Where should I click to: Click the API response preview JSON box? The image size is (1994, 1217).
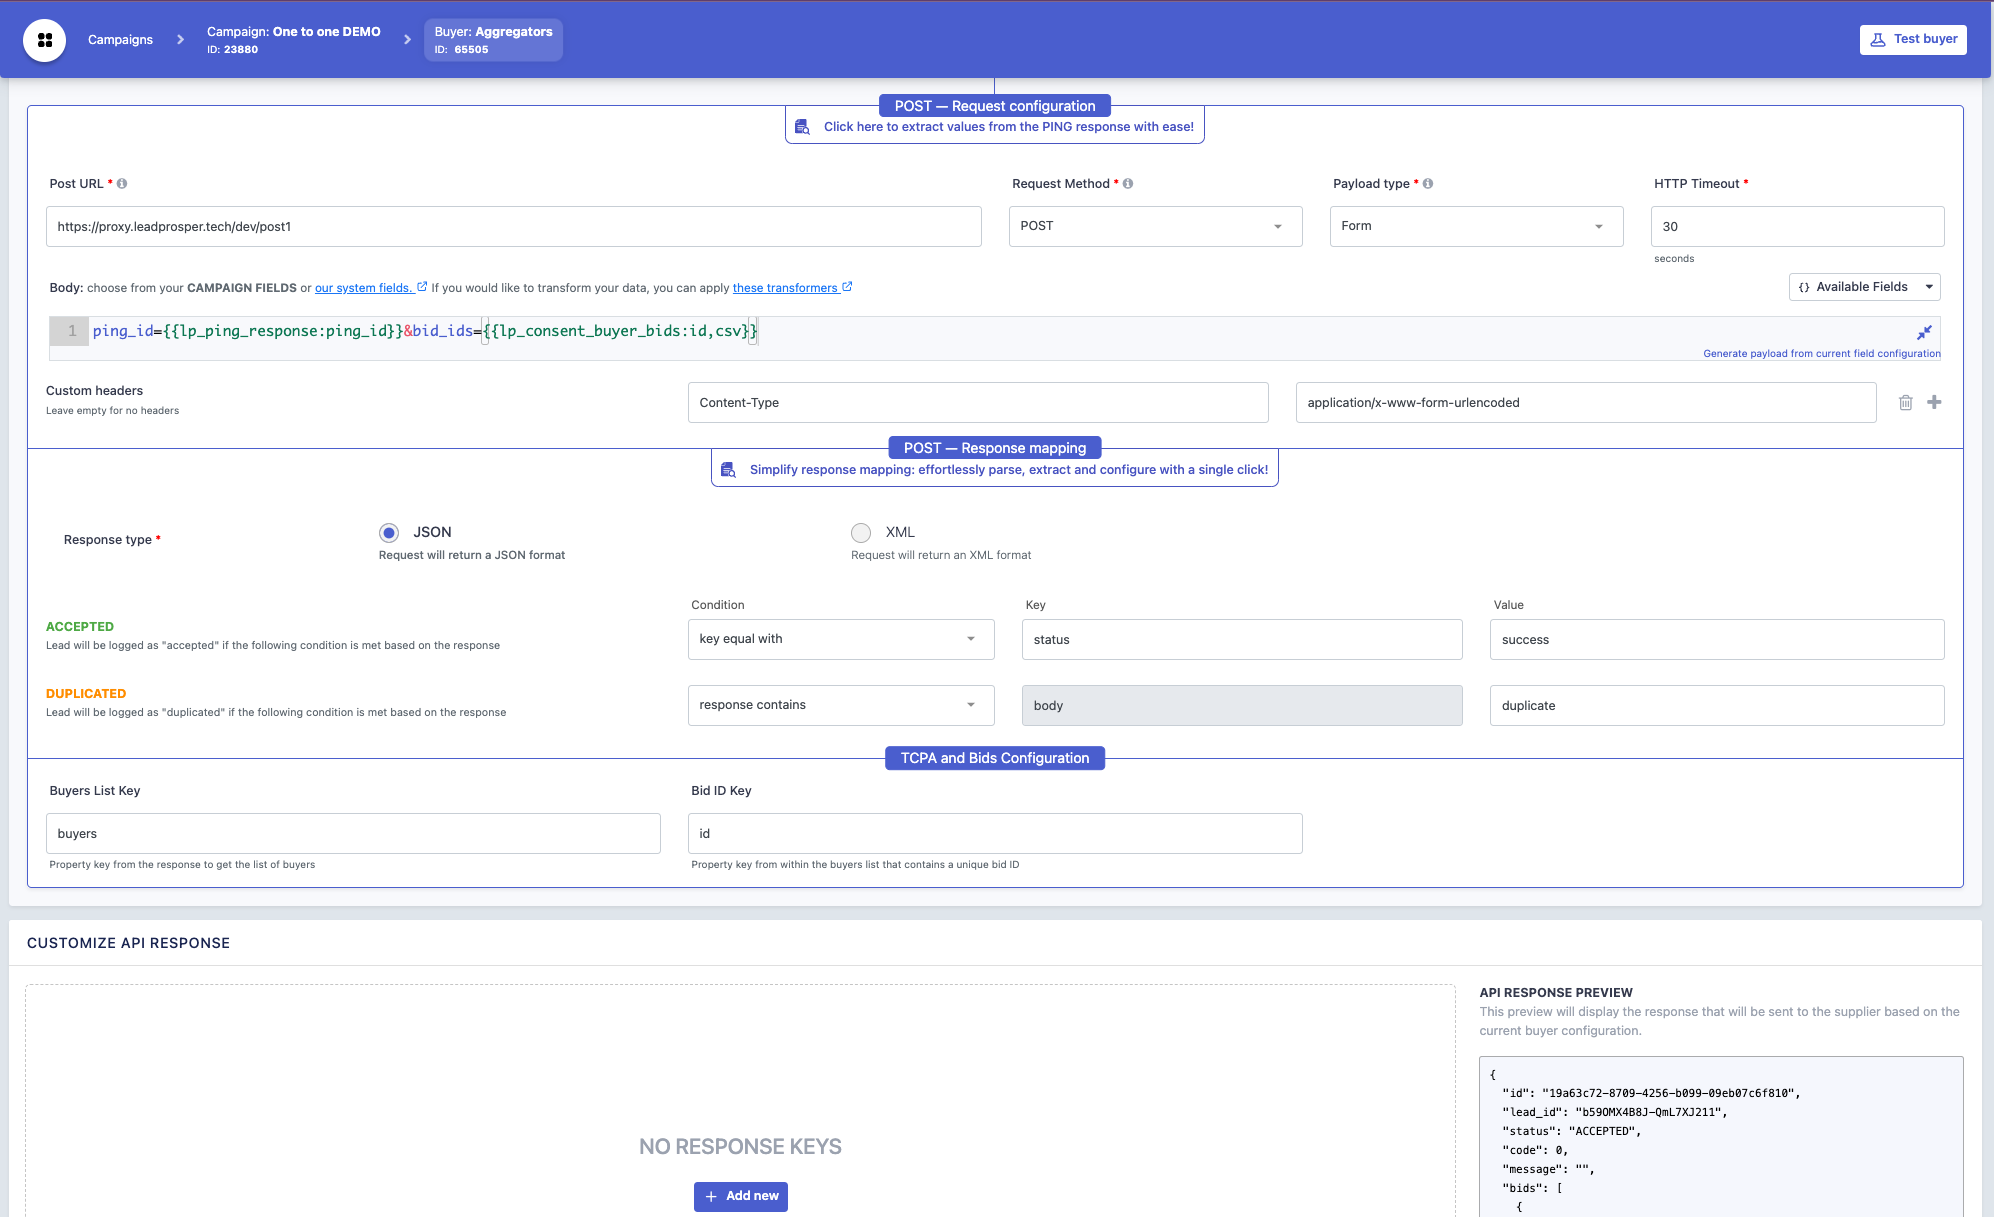pos(1721,1137)
